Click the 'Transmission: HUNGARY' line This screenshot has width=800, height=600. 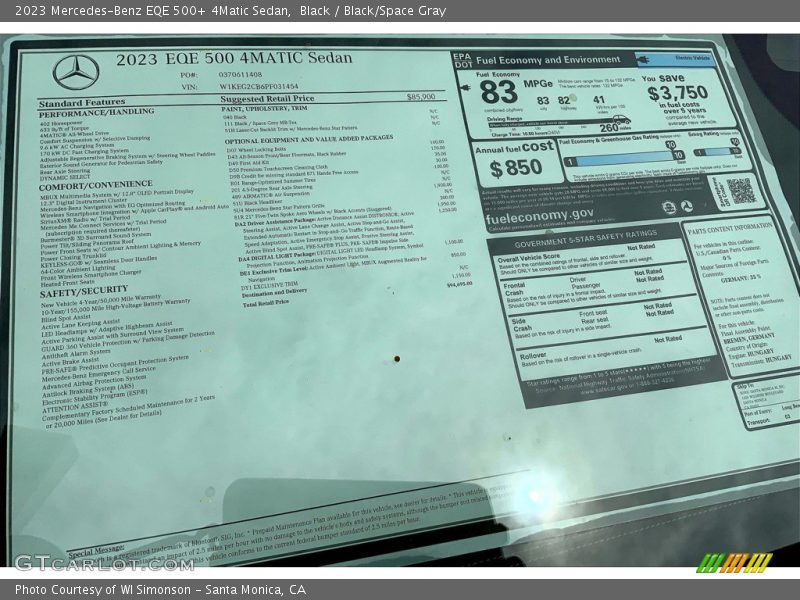click(x=761, y=360)
